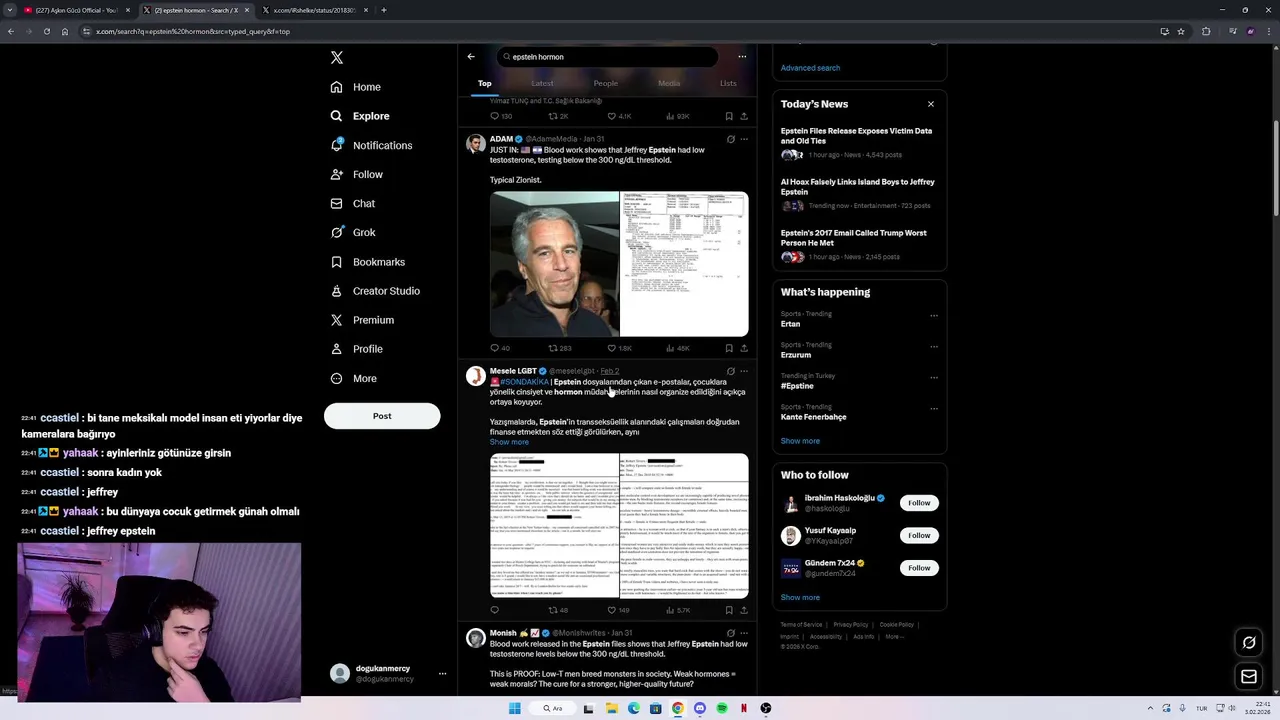
Task: Follow Yusuf Kayaalp
Action: [919, 535]
